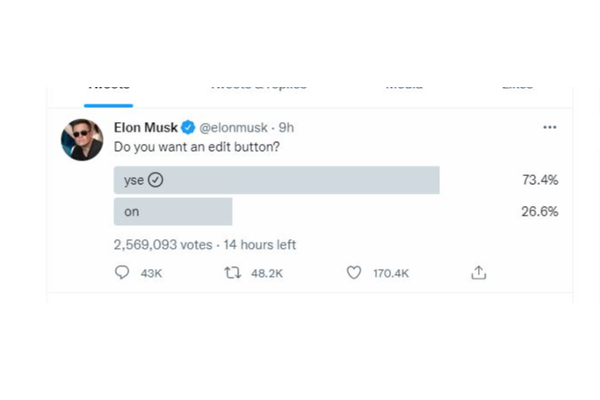Click the 170.4K likes count
The height and width of the screenshot is (400, 600).
coord(391,272)
